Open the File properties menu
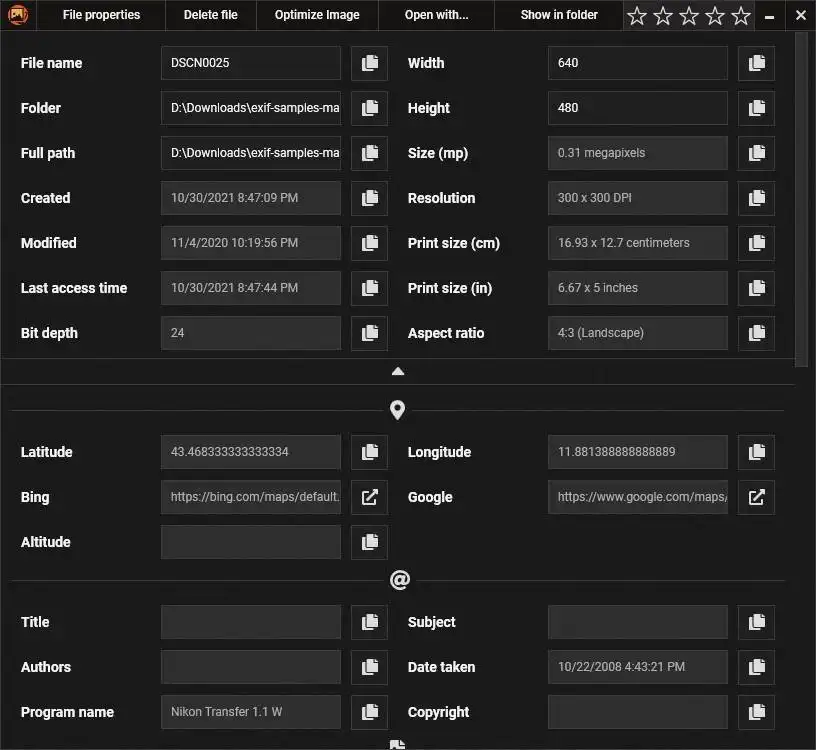This screenshot has height=750, width=816. tap(101, 15)
